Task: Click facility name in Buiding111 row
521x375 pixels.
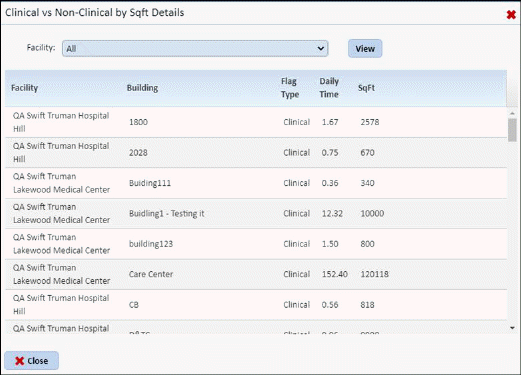Action: [61, 183]
